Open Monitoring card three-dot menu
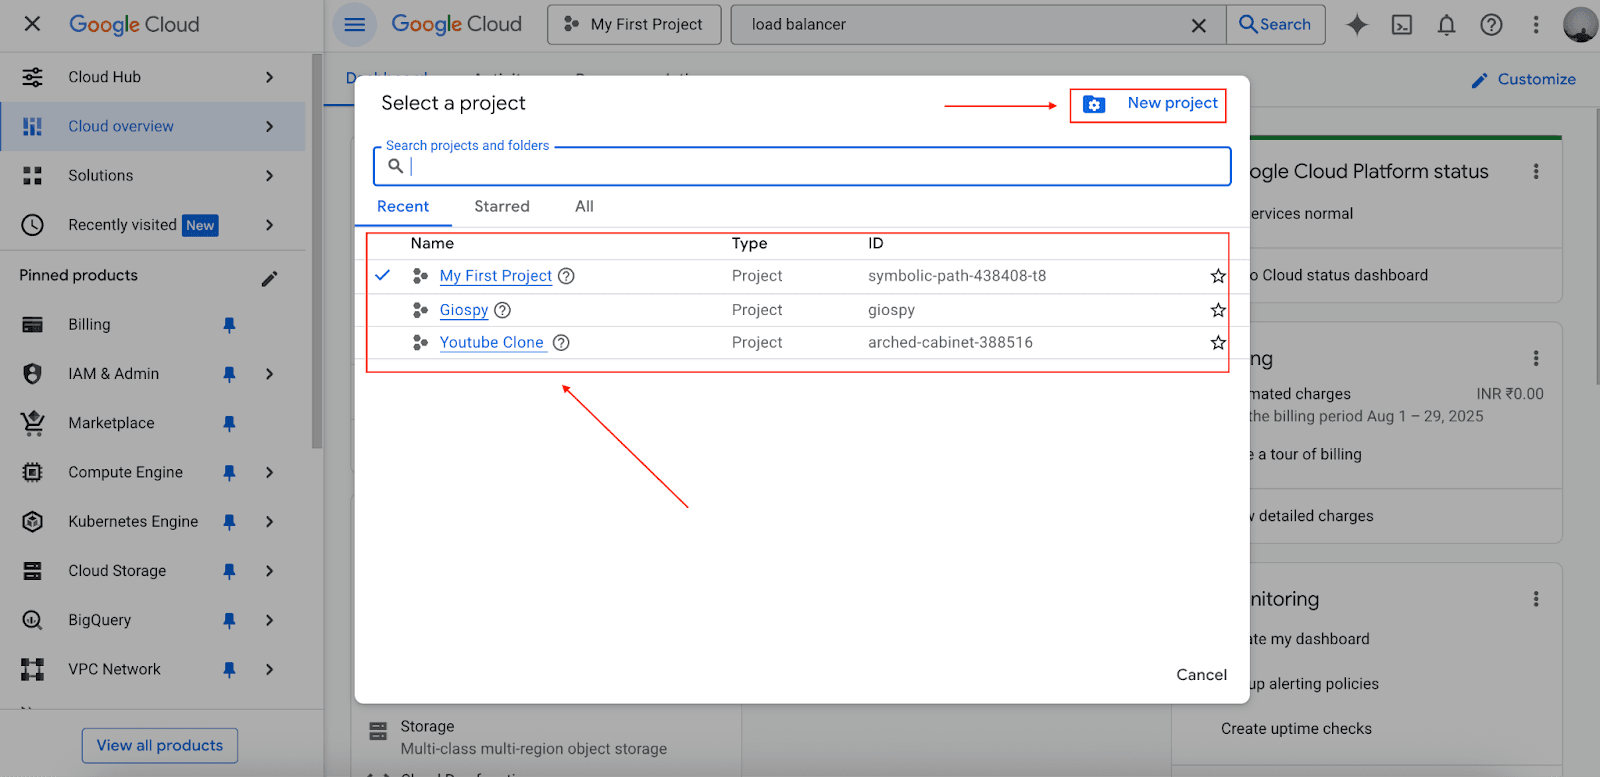Viewport: 1600px width, 777px height. point(1536,599)
